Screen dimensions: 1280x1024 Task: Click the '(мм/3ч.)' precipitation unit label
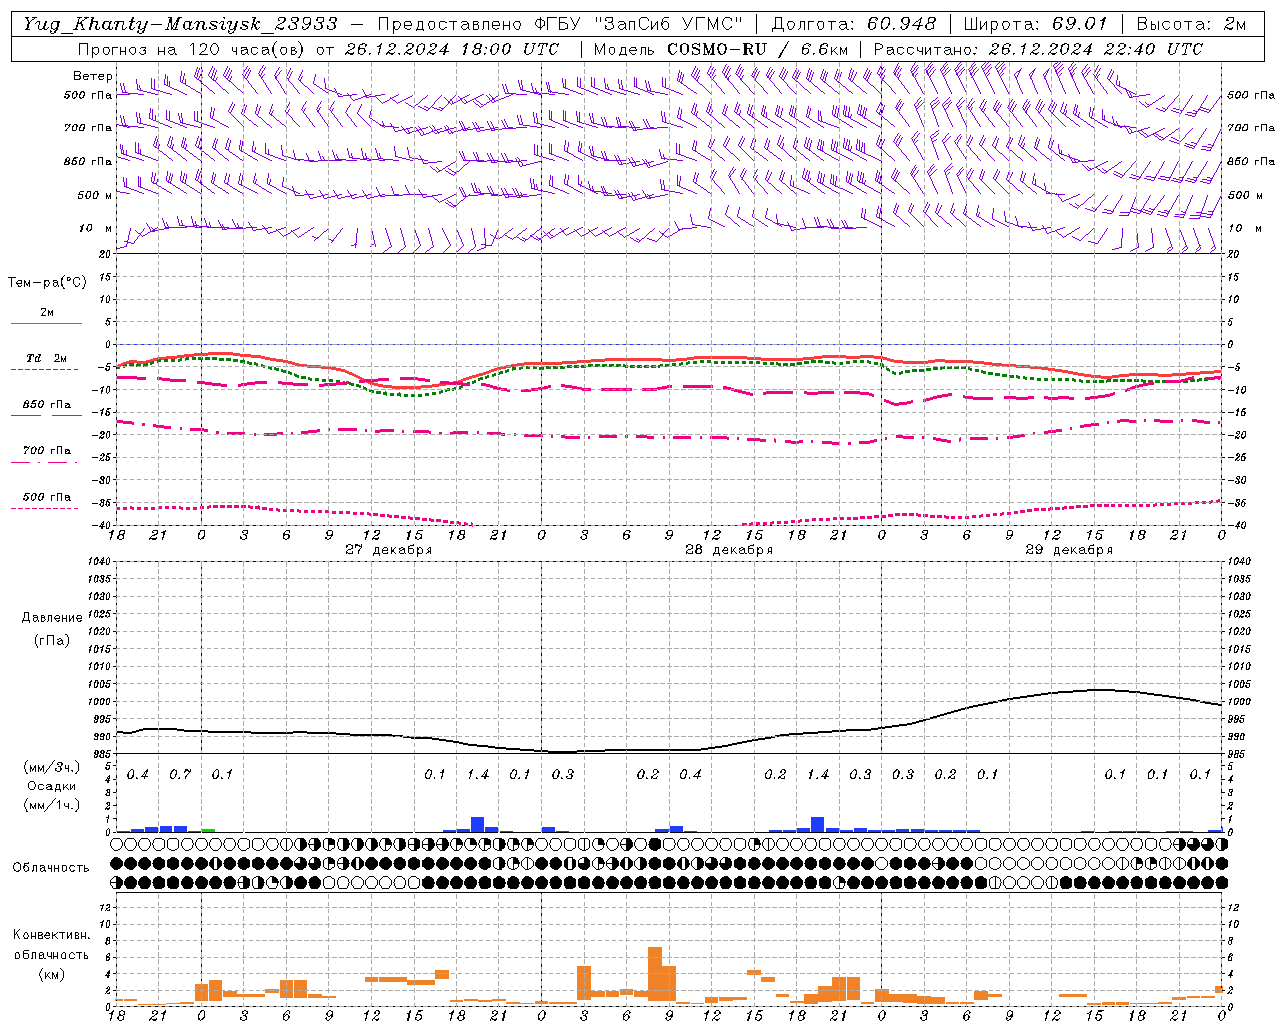(x=52, y=768)
